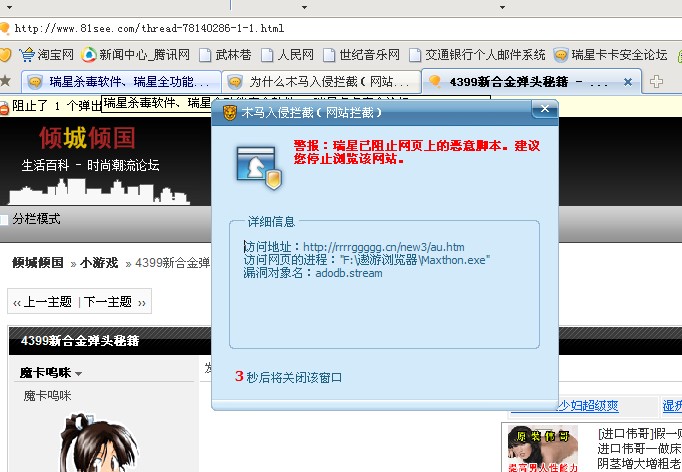
Task: Click the blocked URL rrrrggggg.cn in dialog
Action: coord(384,247)
